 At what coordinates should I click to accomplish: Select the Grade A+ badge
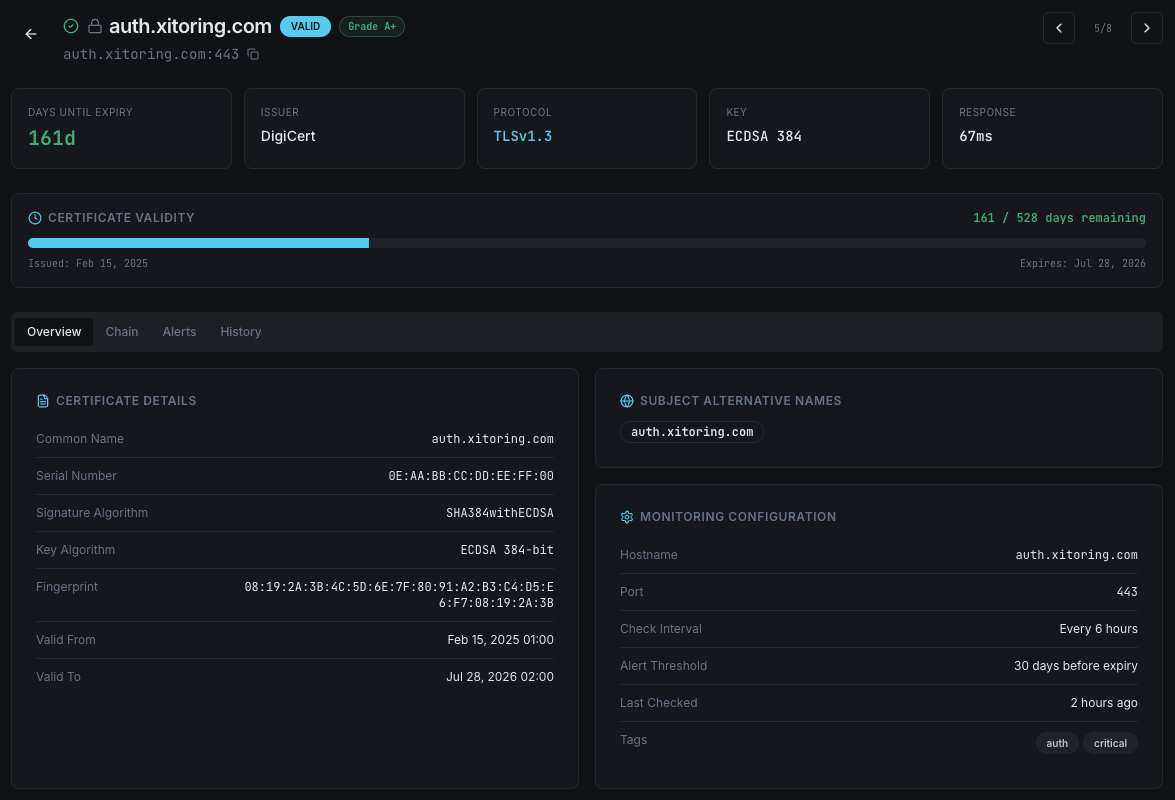tap(371, 26)
